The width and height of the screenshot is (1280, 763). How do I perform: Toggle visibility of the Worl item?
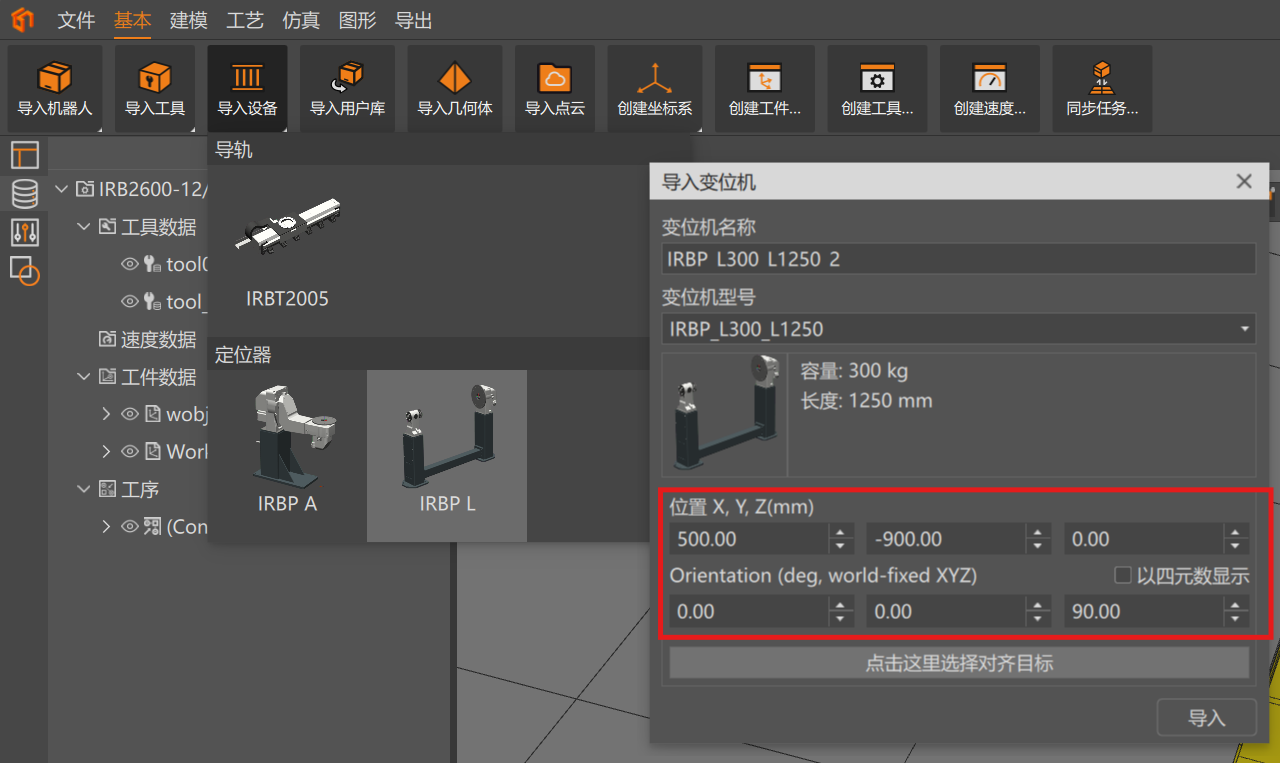click(x=129, y=452)
